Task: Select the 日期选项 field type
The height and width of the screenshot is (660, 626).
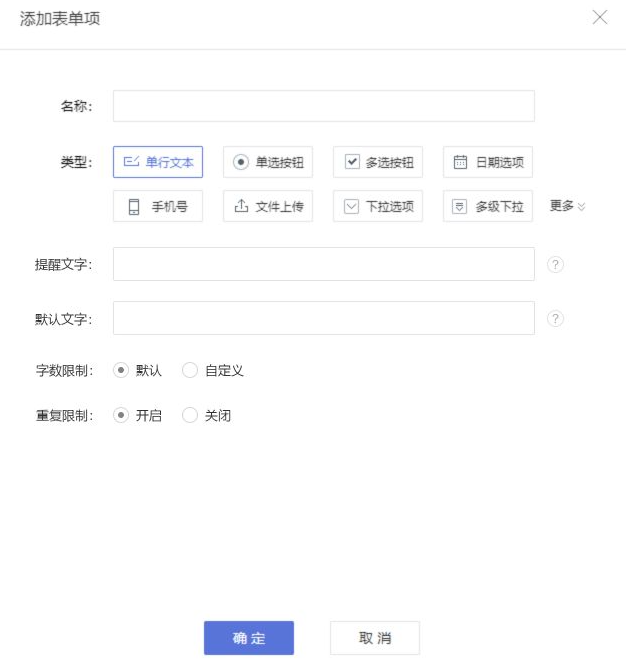Action: point(487,162)
